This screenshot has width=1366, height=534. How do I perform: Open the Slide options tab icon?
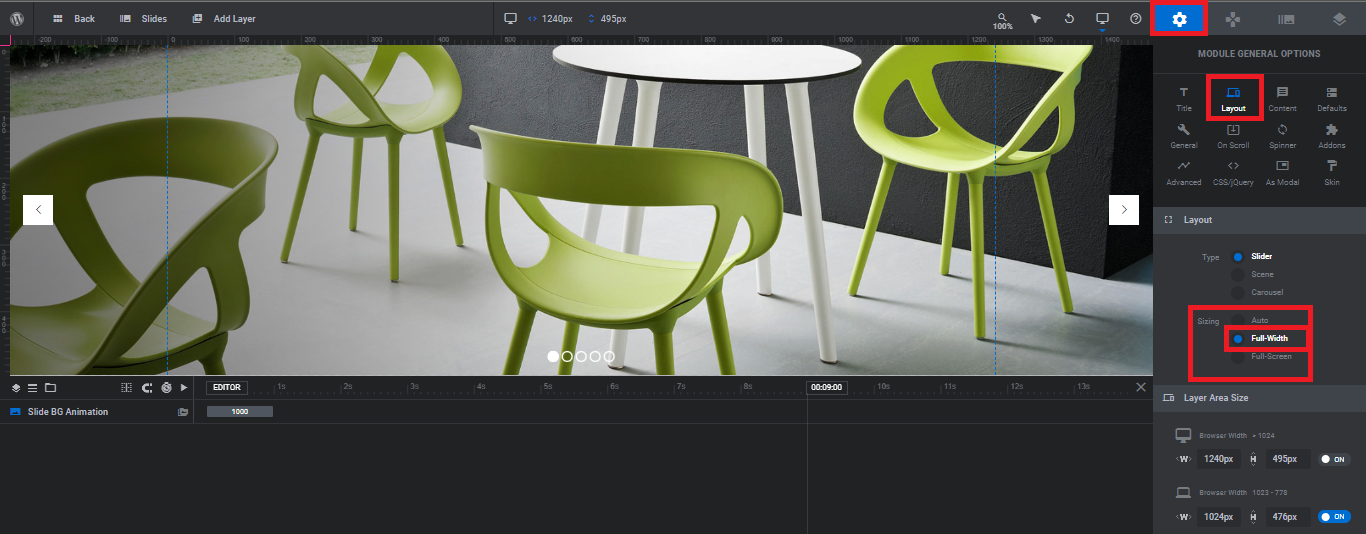(x=1286, y=19)
